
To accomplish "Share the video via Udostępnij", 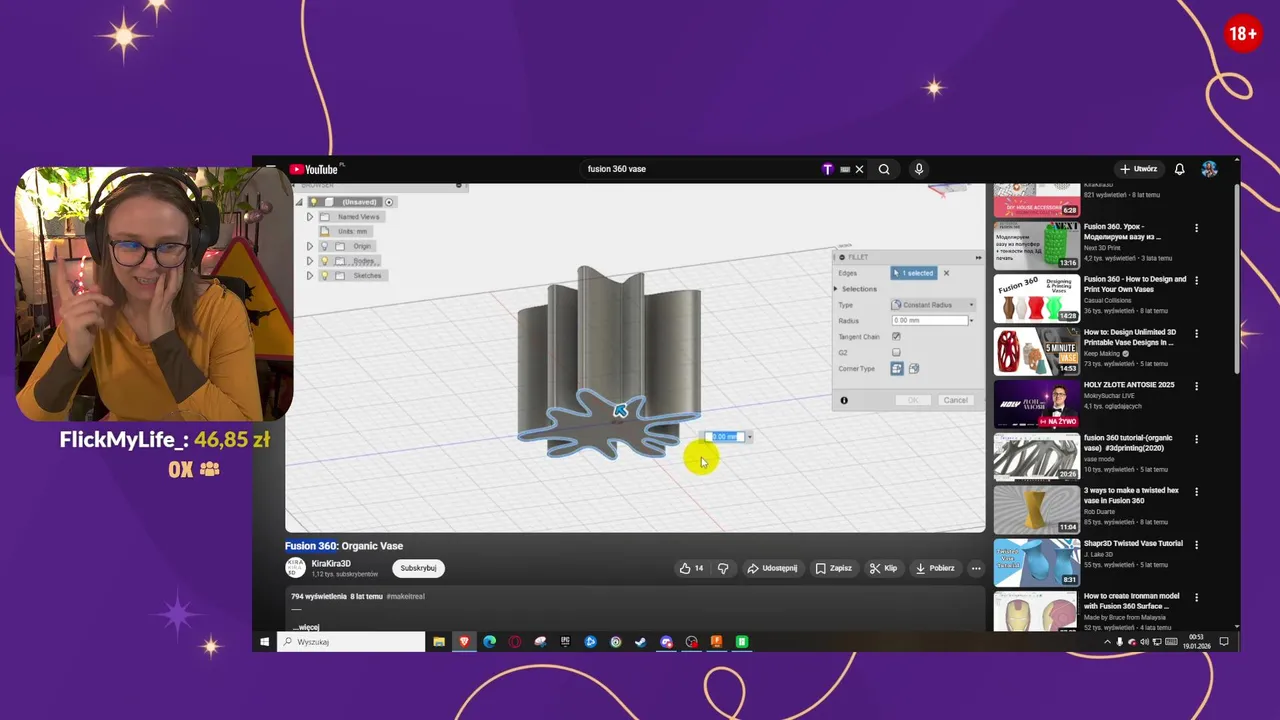I will 772,568.
